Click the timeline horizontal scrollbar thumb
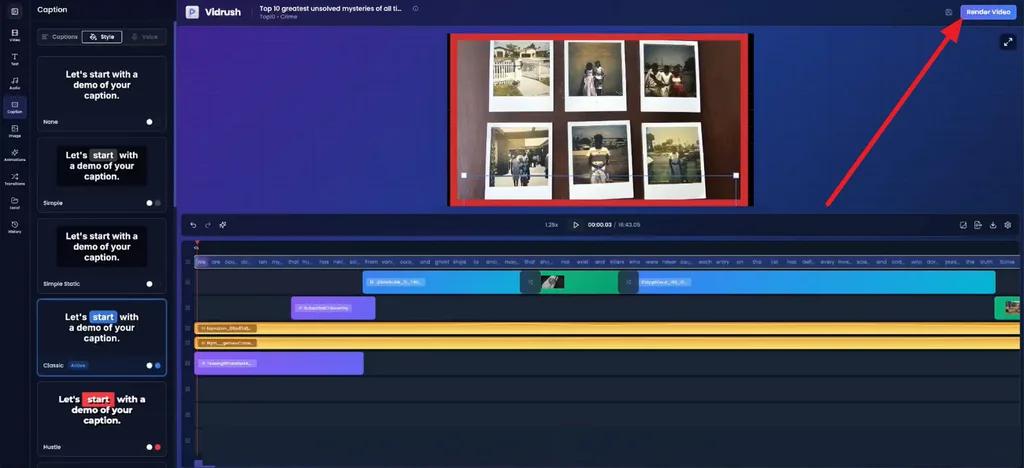 click(205, 463)
